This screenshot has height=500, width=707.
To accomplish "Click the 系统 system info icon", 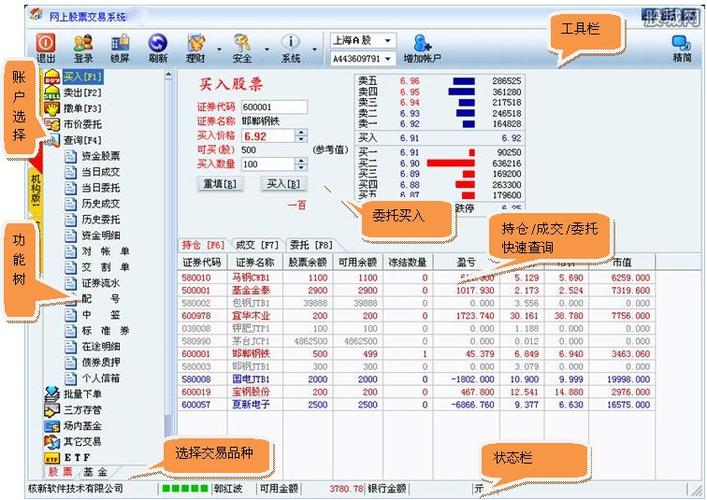I will 291,48.
